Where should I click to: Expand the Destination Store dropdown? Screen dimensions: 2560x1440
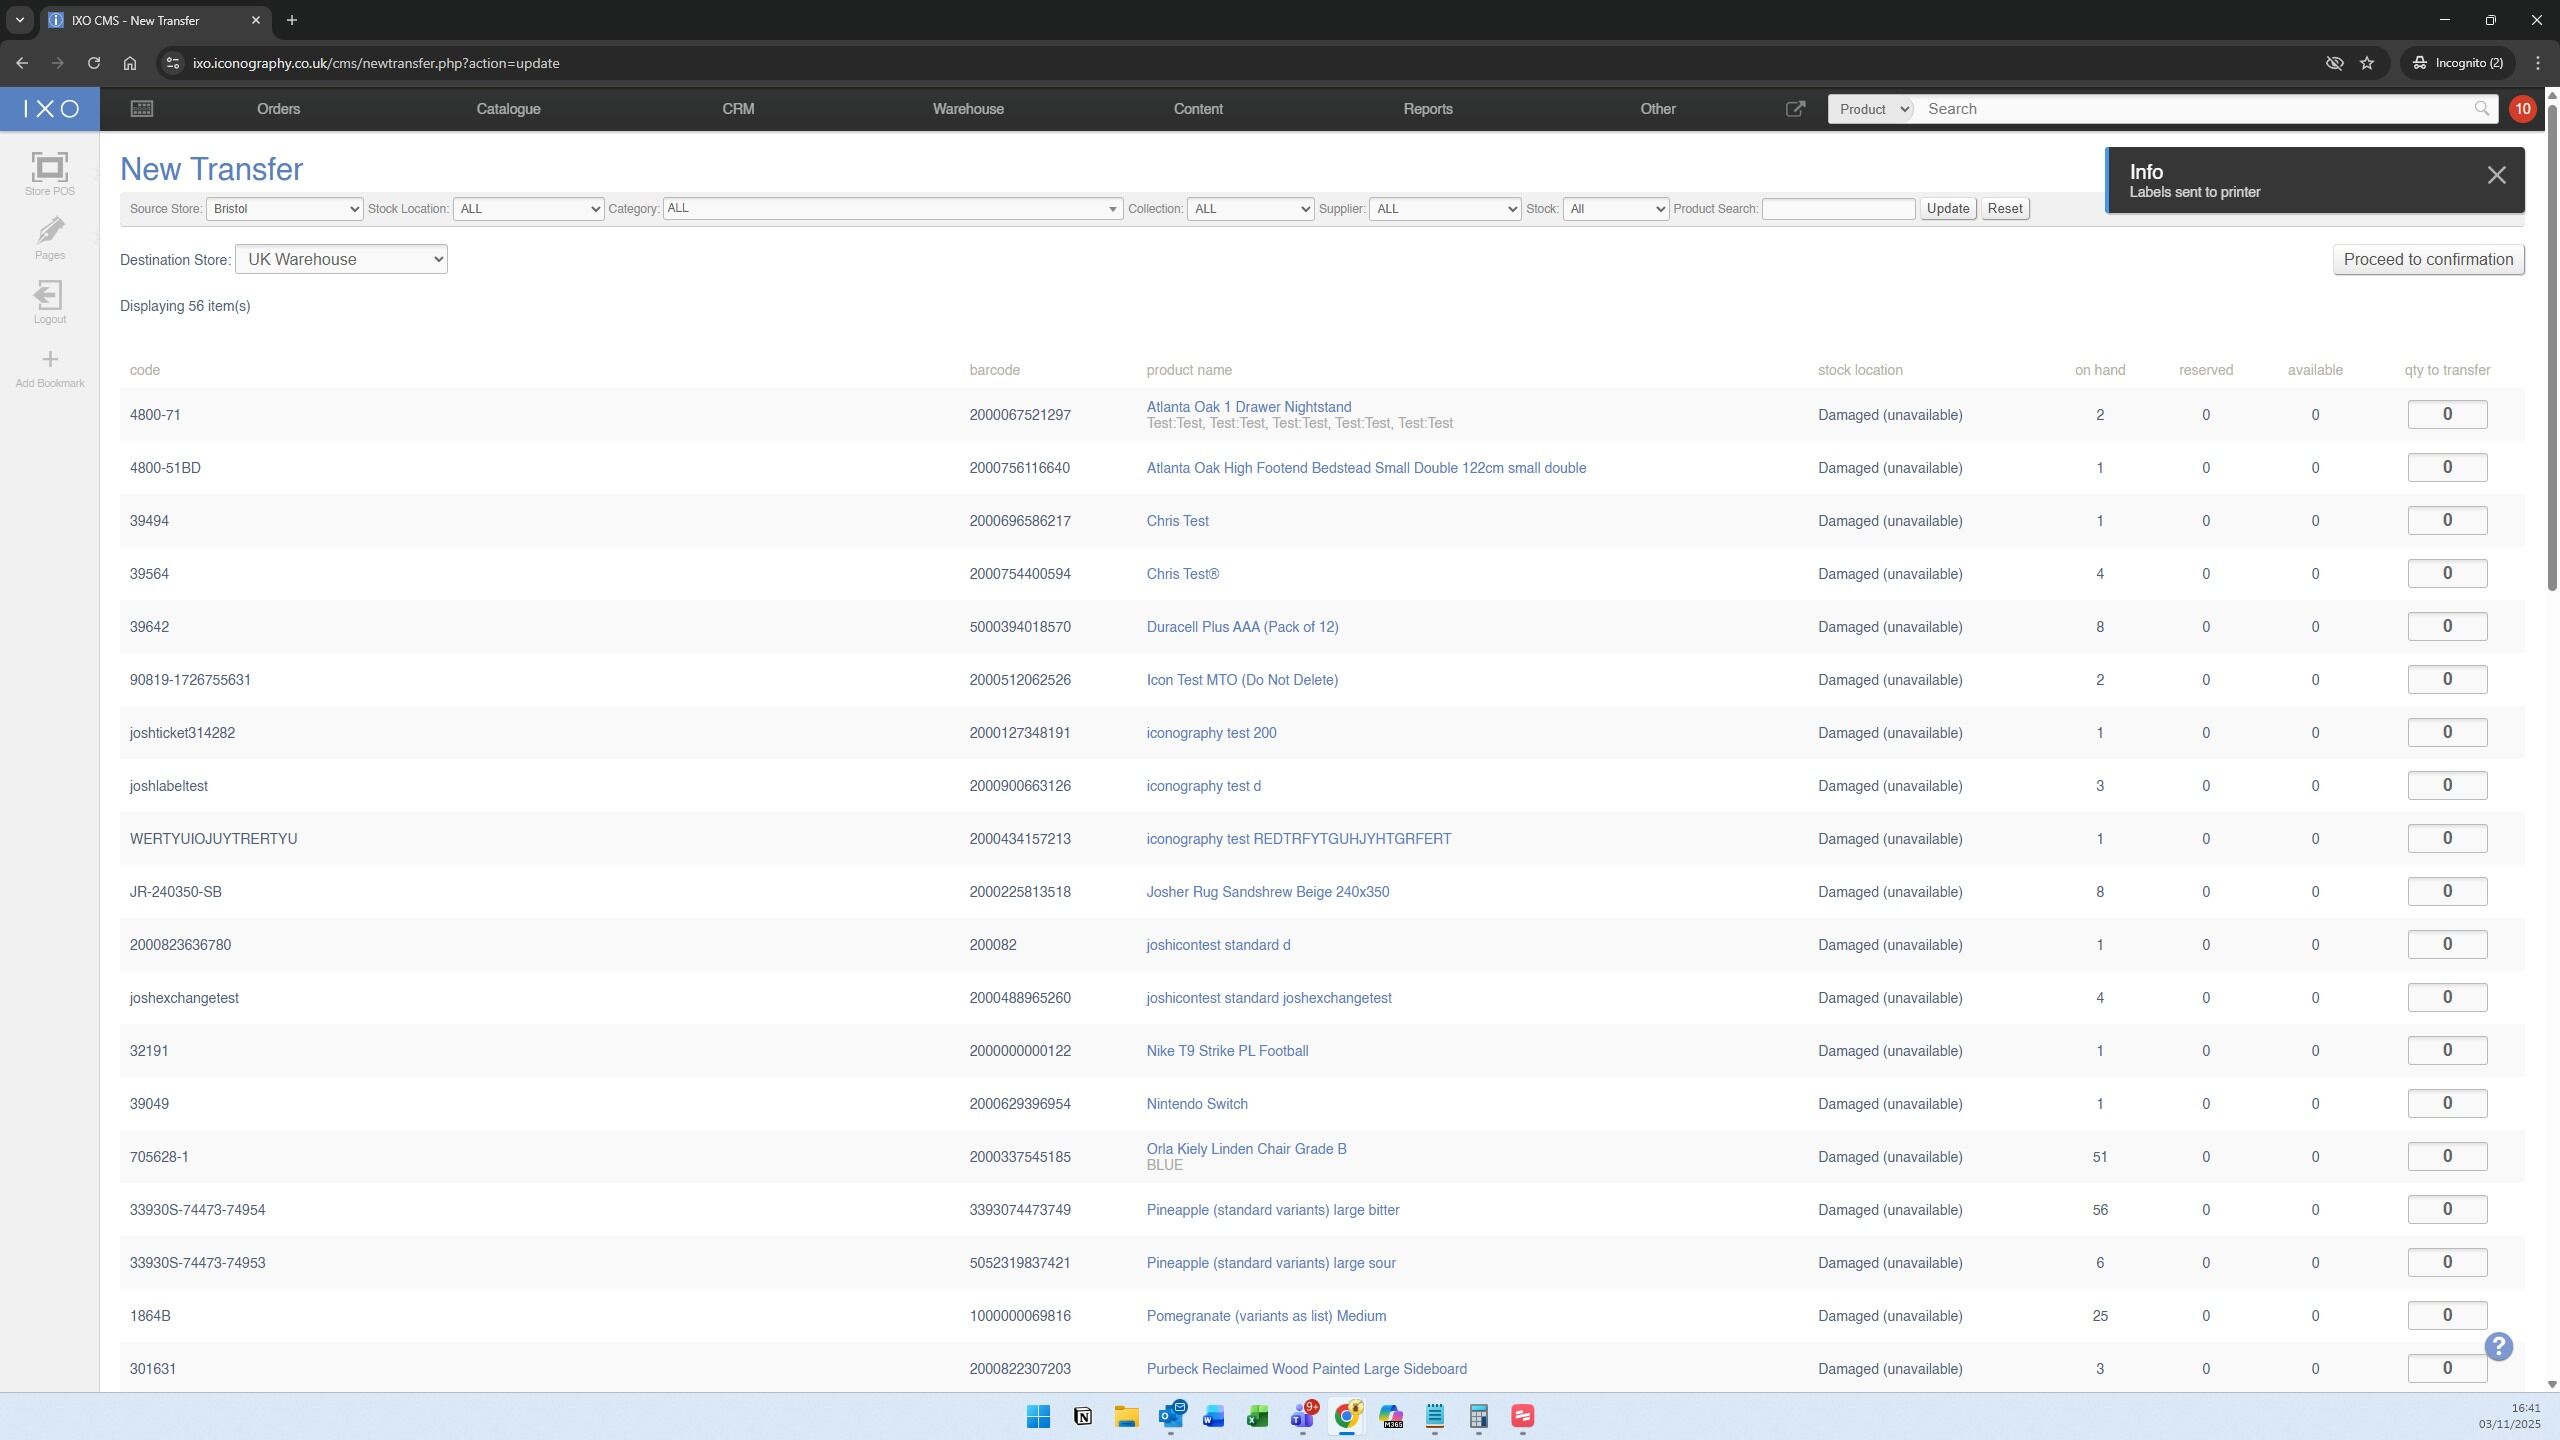click(341, 260)
